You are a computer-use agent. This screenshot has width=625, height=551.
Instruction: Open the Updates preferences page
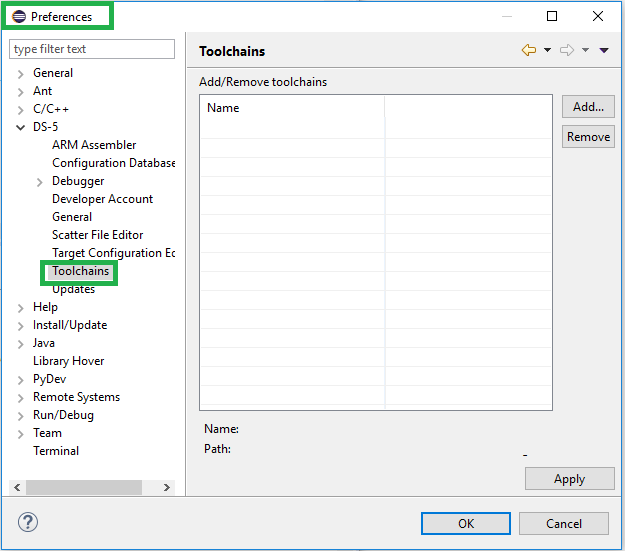point(73,289)
